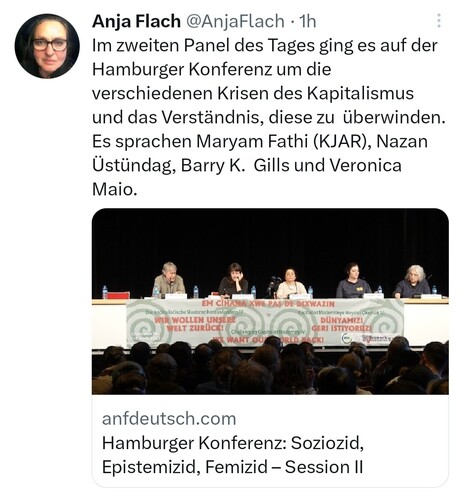Click the red folder on the panel table
The width and height of the screenshot is (463, 498).
tap(119, 295)
